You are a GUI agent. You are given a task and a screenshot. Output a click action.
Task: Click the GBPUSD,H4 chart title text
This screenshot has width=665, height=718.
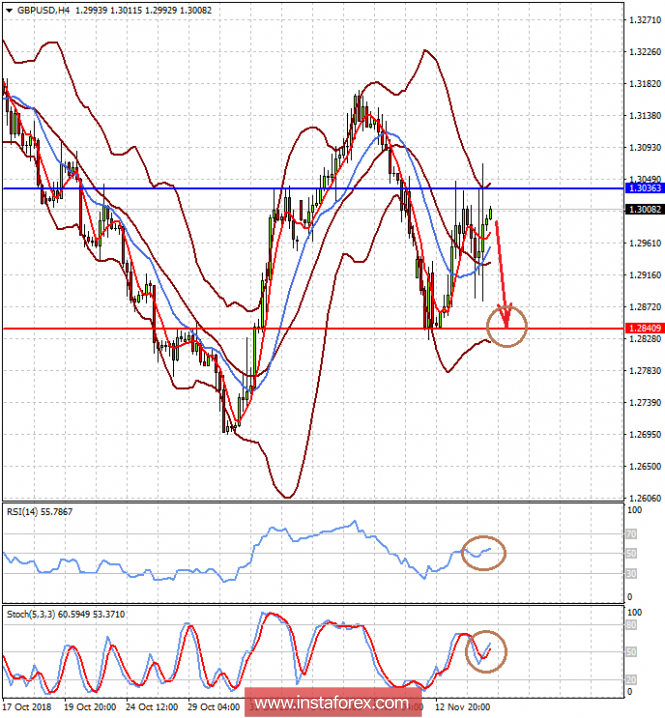[x=42, y=8]
